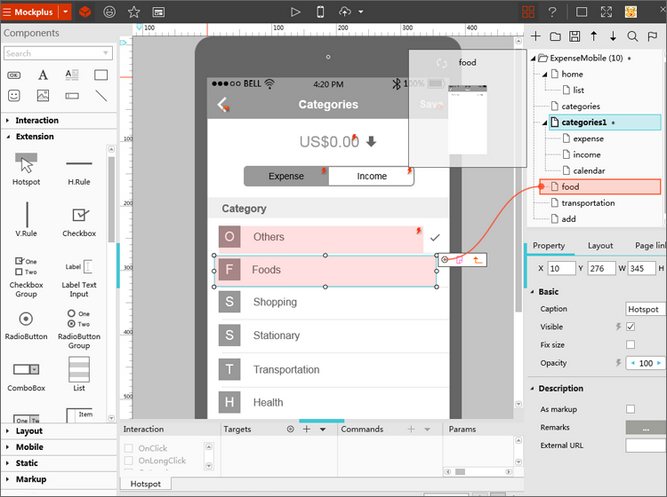
Task: Expand the Static components section
Action: 26,463
